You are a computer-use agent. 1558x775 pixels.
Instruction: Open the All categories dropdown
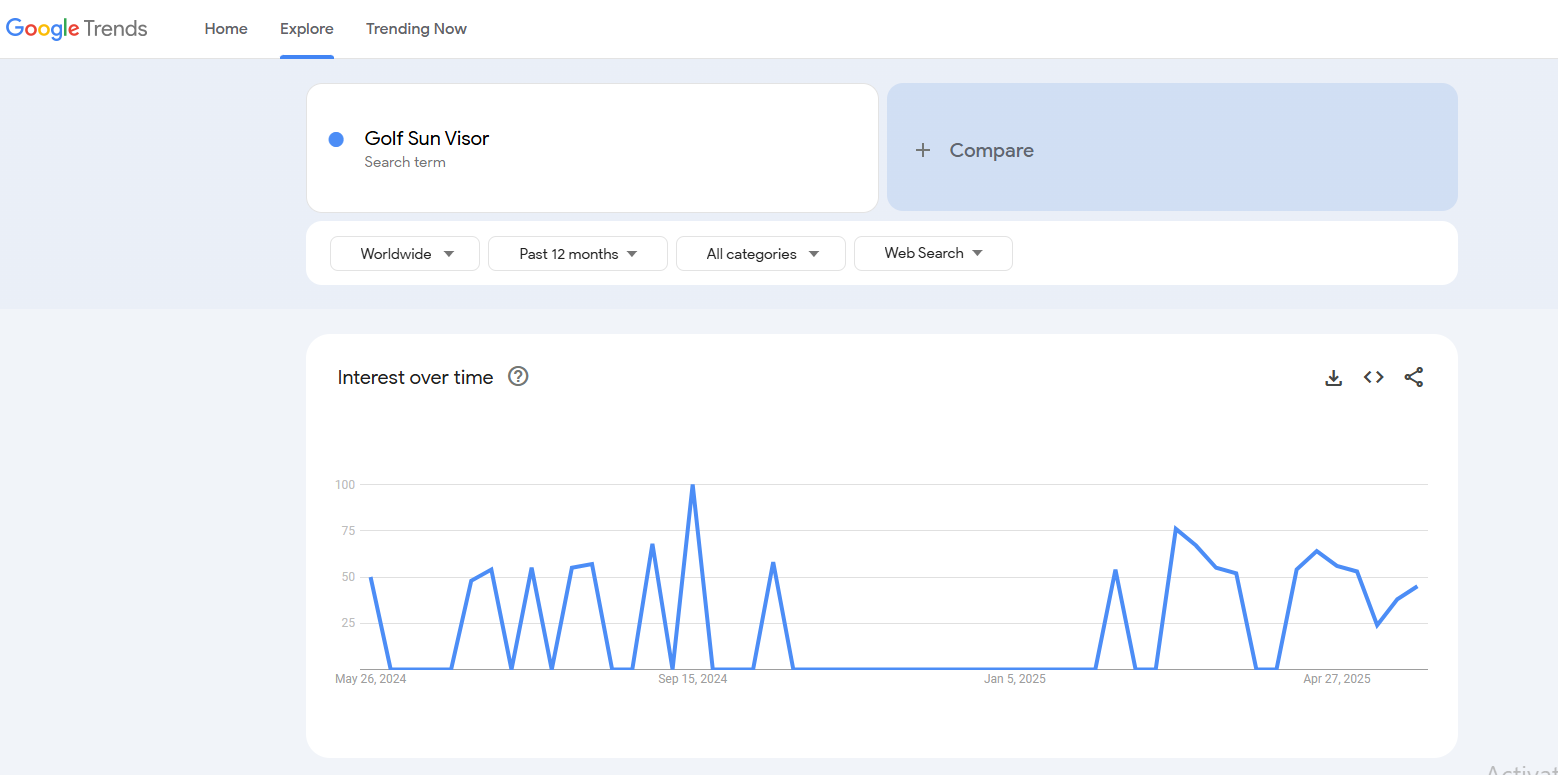pos(761,253)
